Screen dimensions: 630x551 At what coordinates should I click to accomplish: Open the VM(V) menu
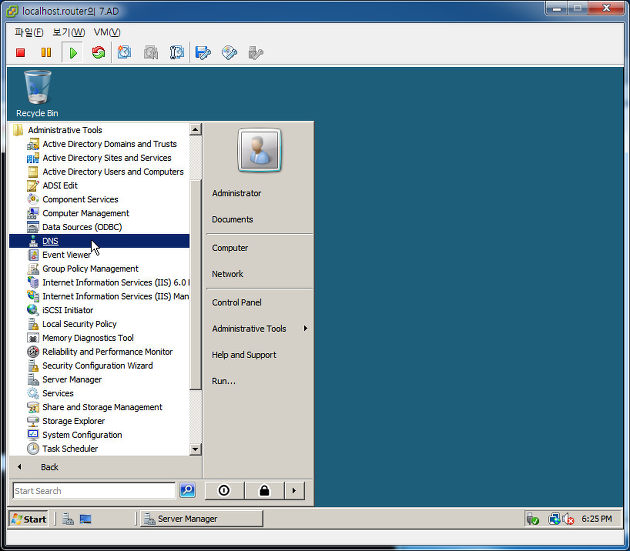[107, 32]
